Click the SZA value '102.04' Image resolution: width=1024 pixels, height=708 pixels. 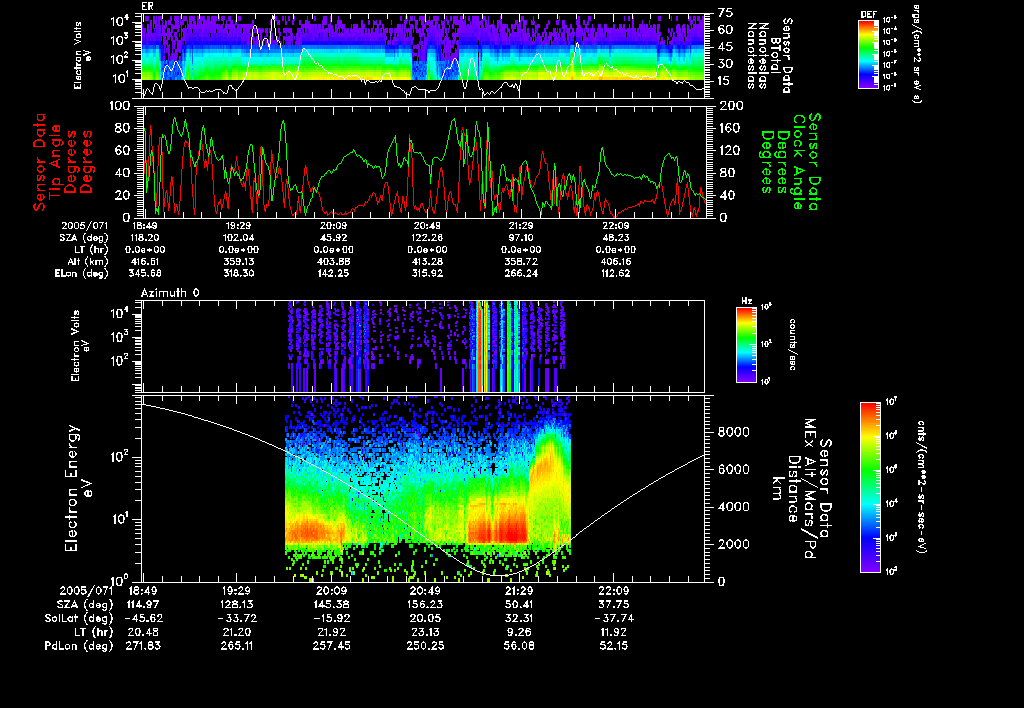pyautogui.click(x=238, y=238)
